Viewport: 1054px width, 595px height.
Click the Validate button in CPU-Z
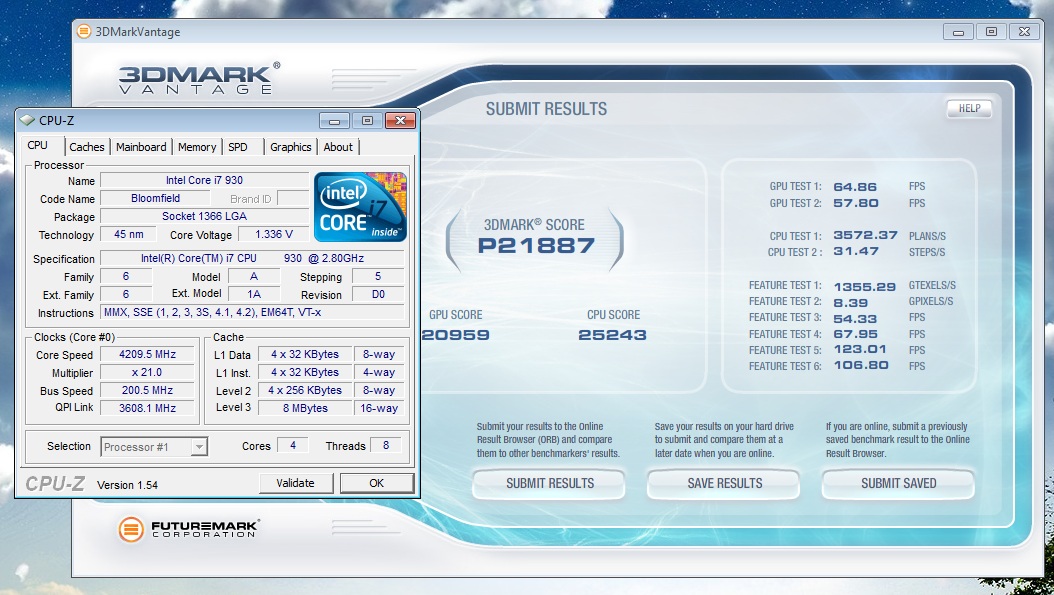pos(296,483)
